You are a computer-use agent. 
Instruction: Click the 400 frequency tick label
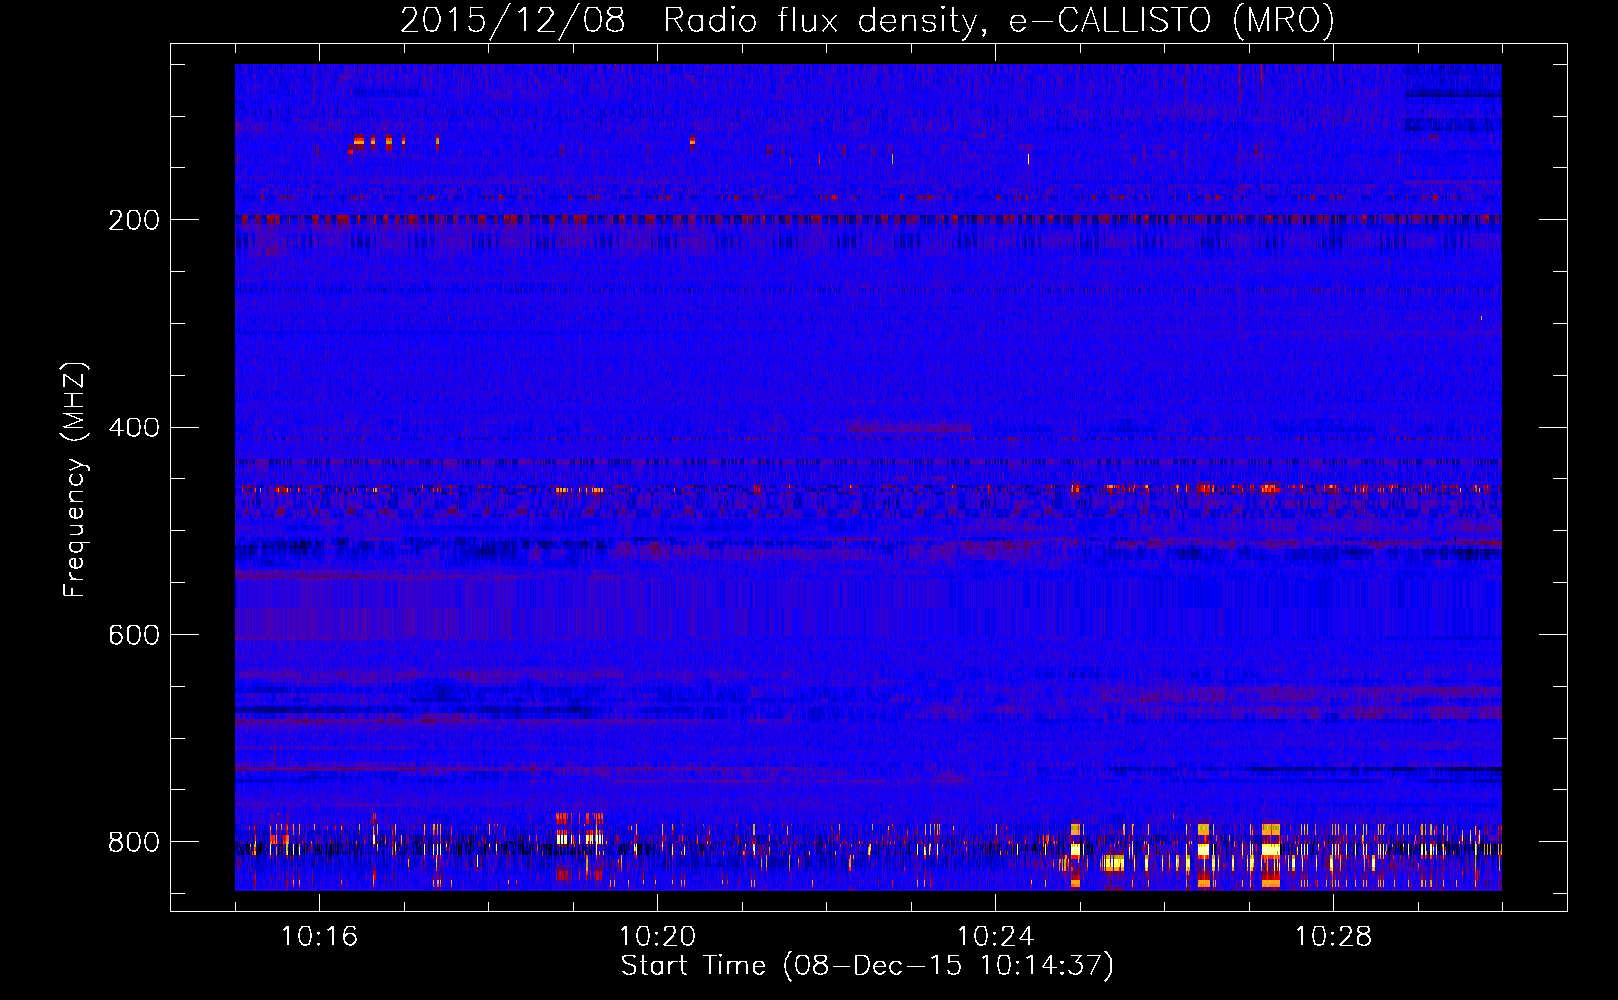pyautogui.click(x=133, y=428)
